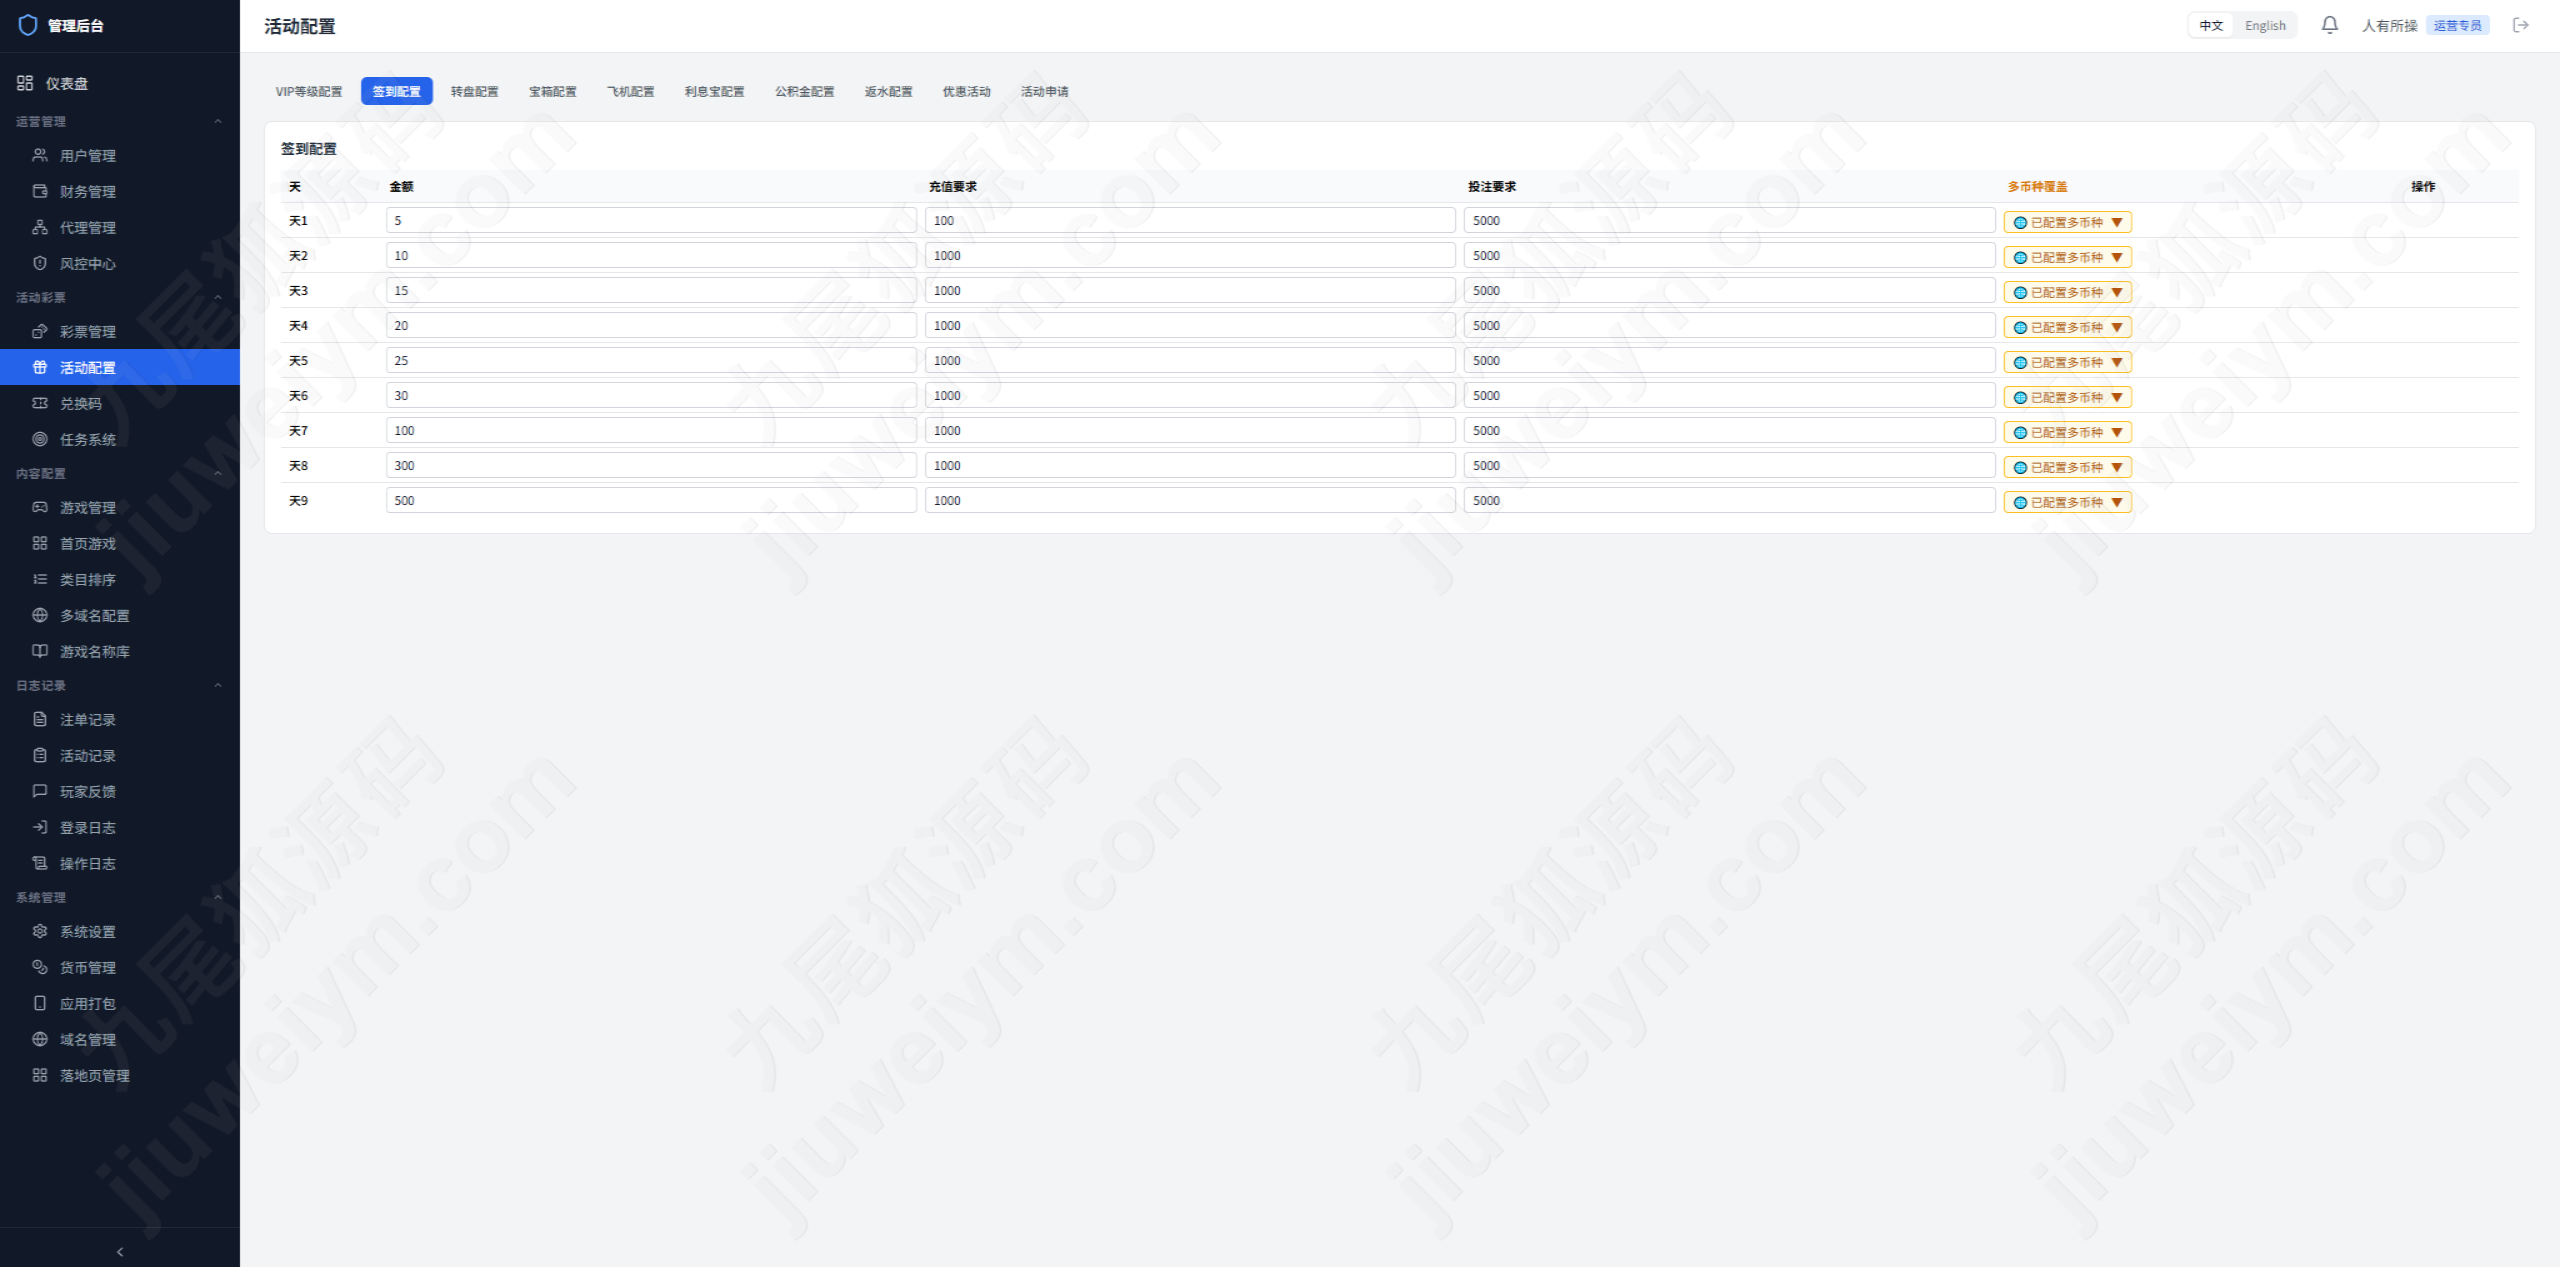Viewport: 2560px width, 1267px height.
Task: Open 天1 multi-currency dropdown
Action: pyautogui.click(x=2067, y=222)
